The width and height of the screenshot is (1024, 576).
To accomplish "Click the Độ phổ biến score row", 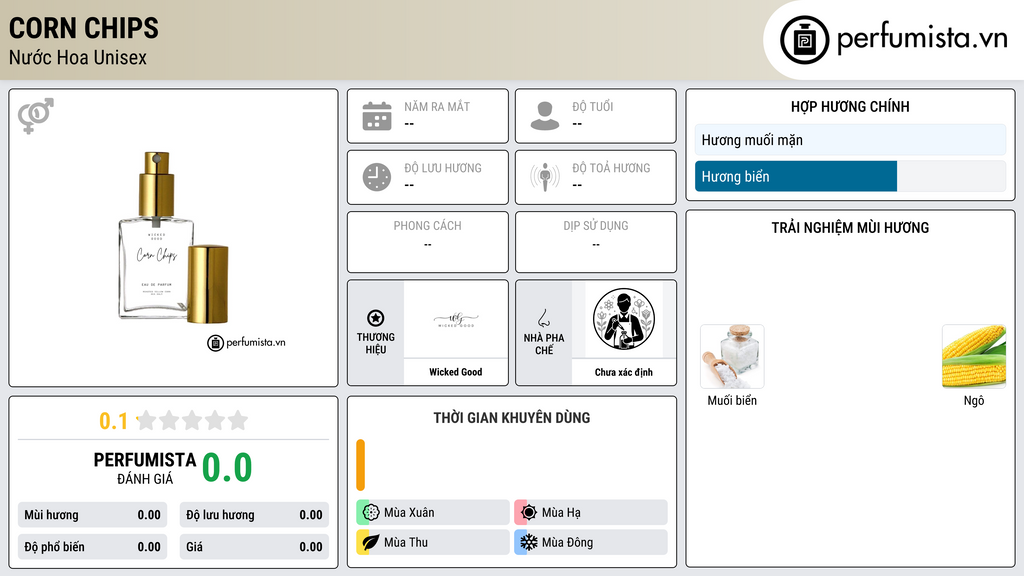I will 93,547.
